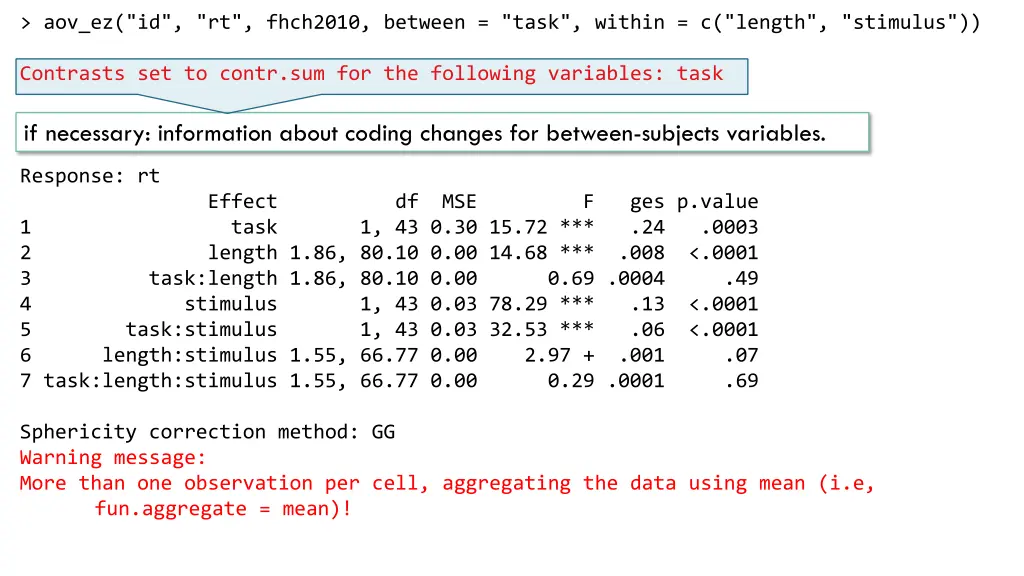The image size is (1024, 576).
Task: Click the ges value .24 for task
Action: click(x=647, y=227)
